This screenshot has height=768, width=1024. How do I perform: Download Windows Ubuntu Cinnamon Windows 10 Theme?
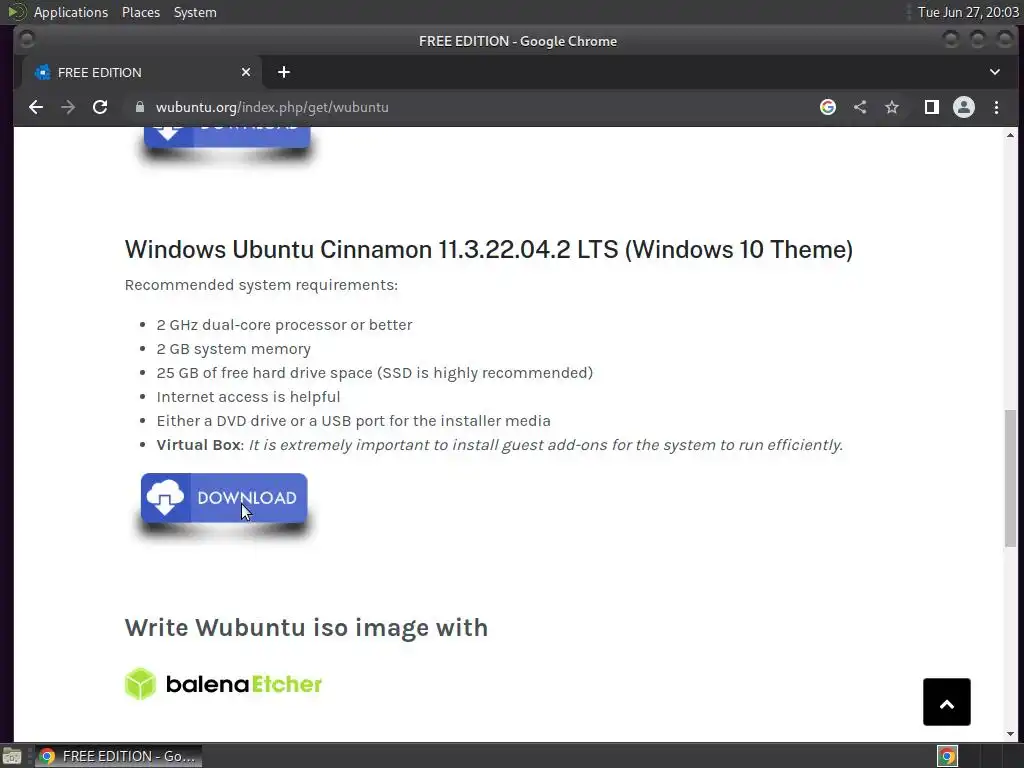pyautogui.click(x=224, y=498)
